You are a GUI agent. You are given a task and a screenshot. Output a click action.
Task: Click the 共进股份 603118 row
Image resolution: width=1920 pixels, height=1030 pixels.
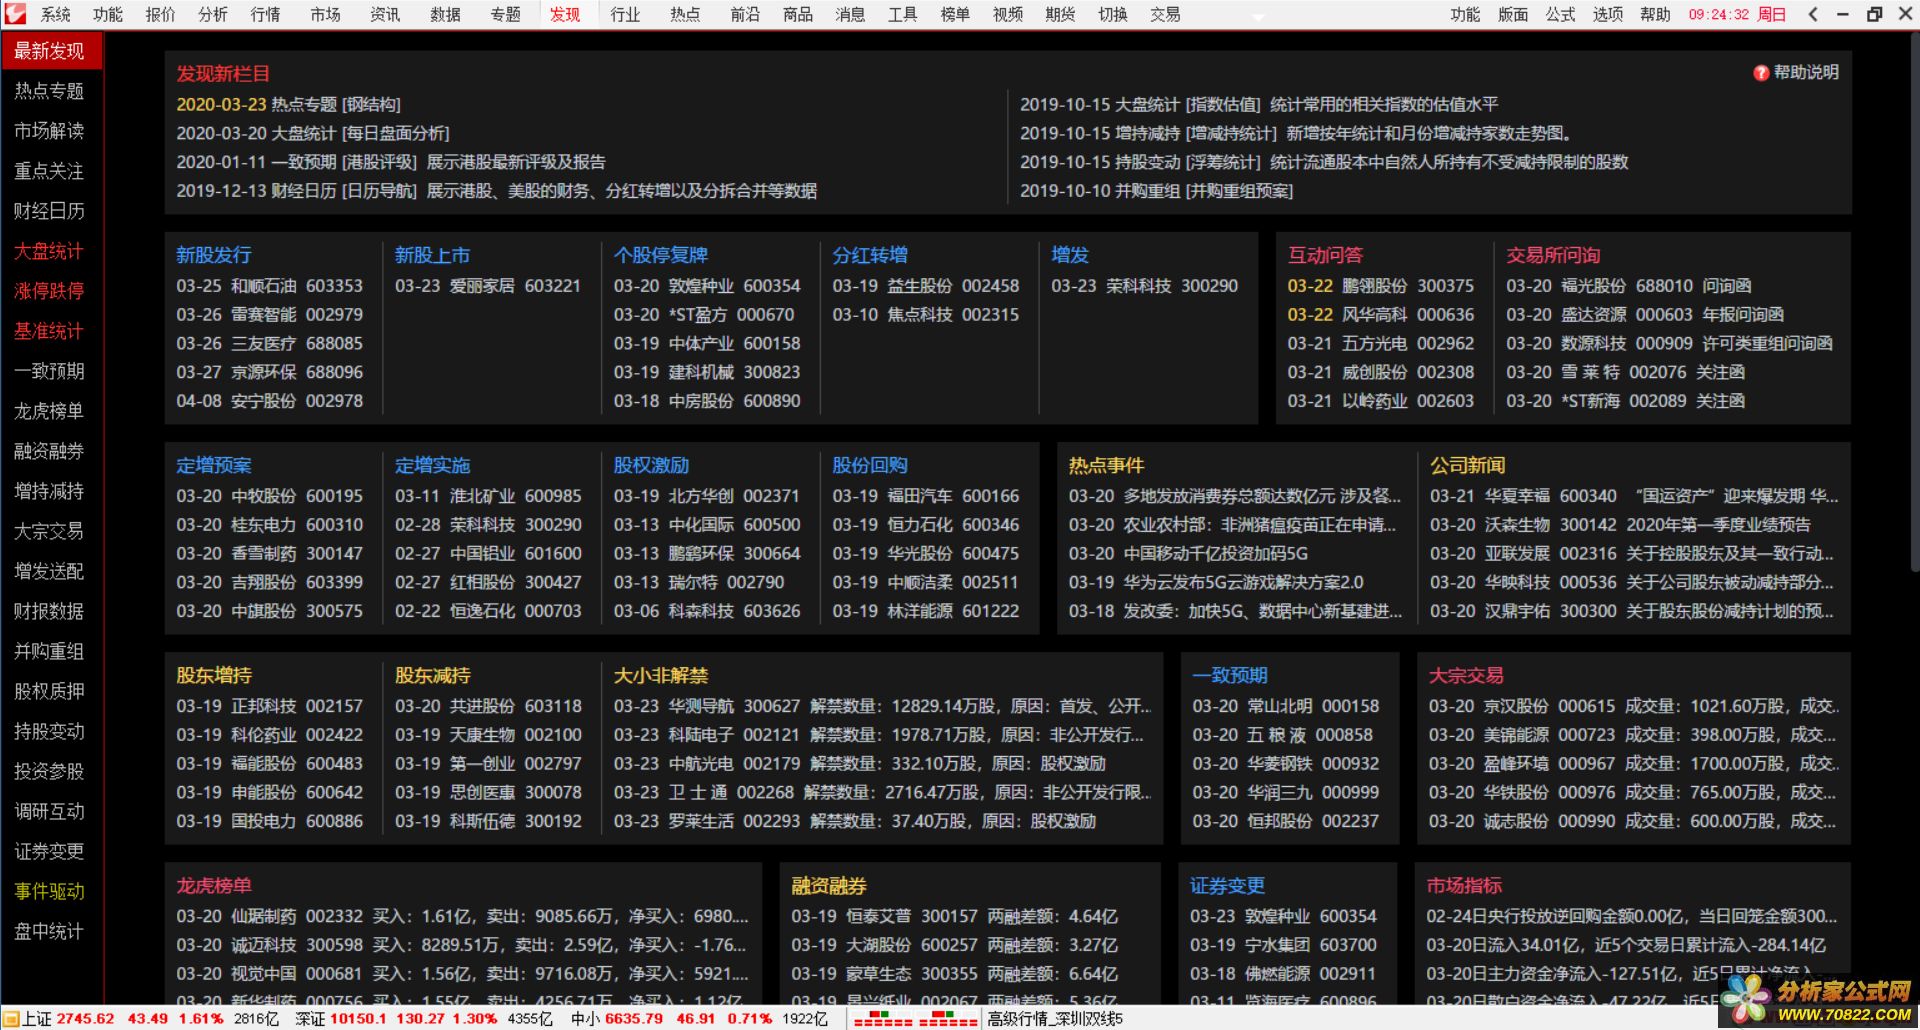click(x=488, y=706)
